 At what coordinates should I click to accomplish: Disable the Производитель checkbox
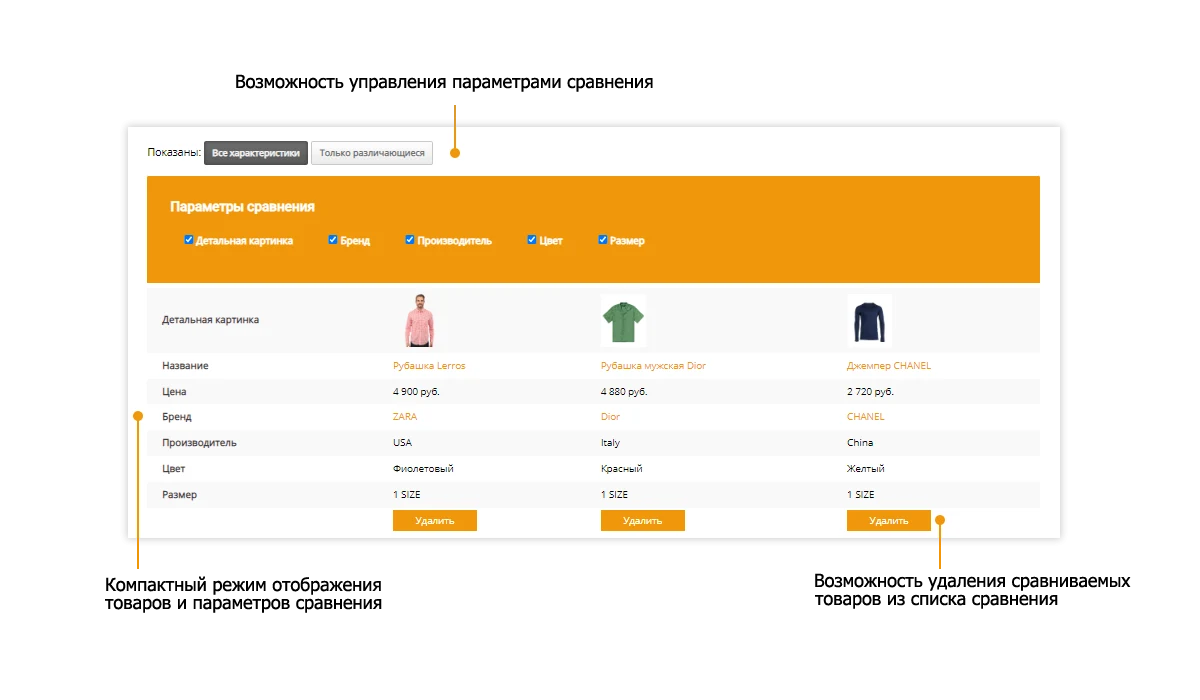click(410, 240)
